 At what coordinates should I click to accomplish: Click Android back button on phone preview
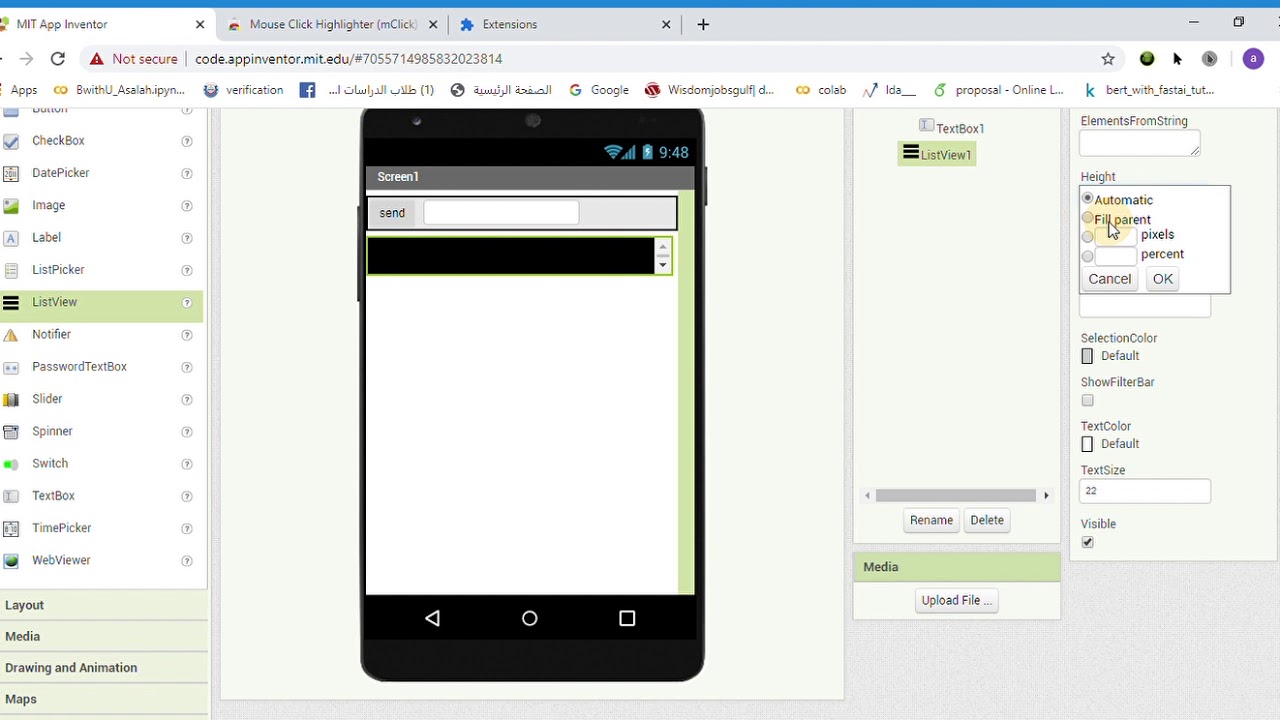tap(432, 619)
